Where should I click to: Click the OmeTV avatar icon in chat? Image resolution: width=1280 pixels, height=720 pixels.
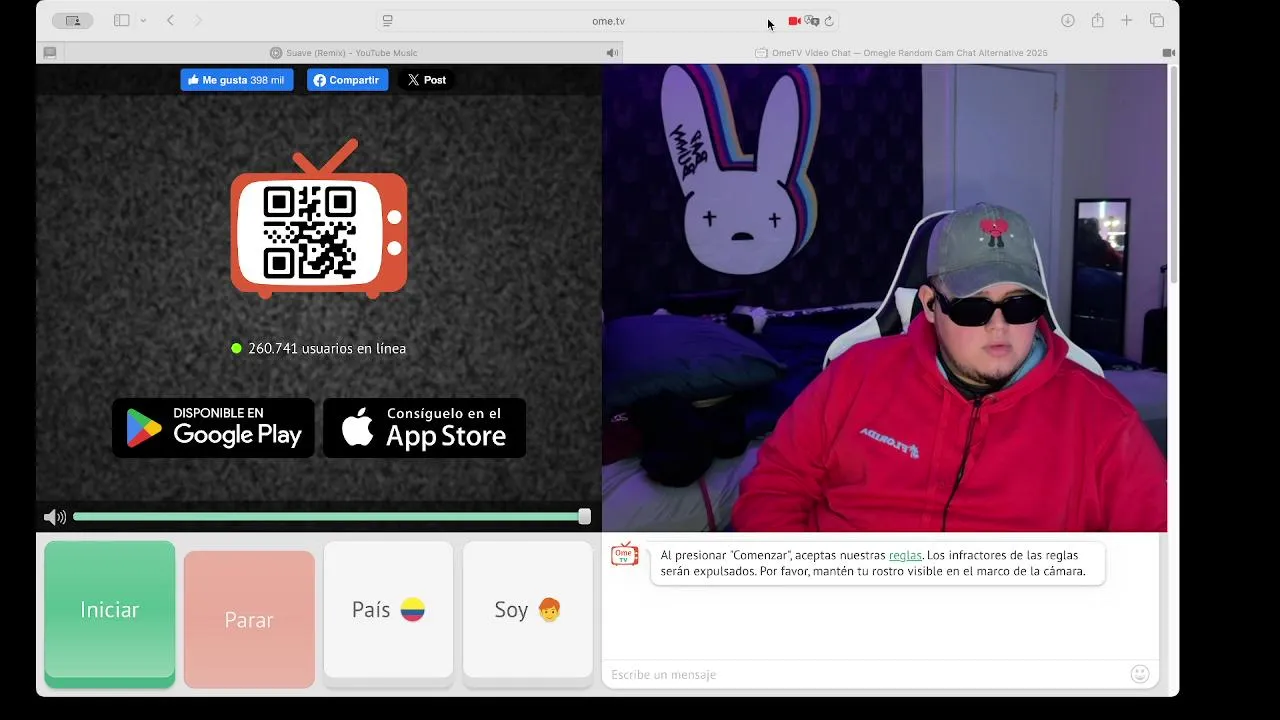tap(625, 555)
